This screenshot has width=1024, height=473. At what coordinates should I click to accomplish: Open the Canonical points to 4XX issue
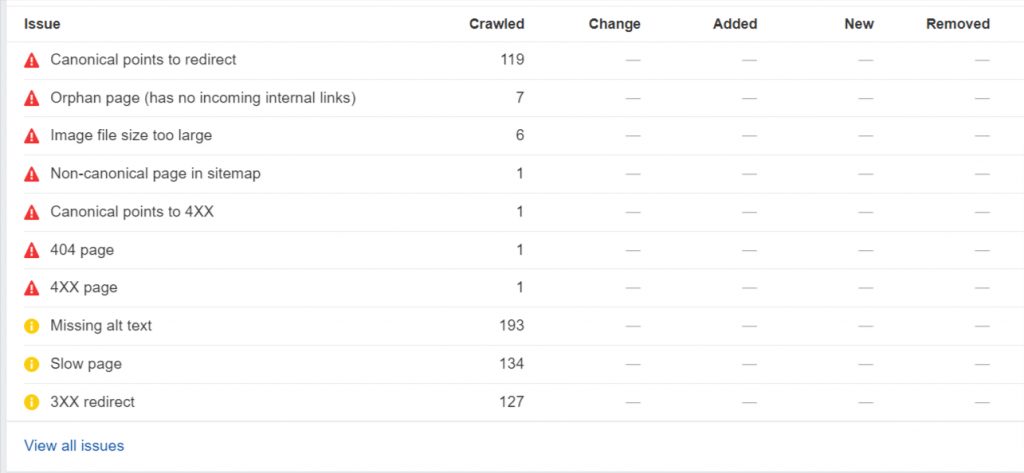click(x=132, y=212)
